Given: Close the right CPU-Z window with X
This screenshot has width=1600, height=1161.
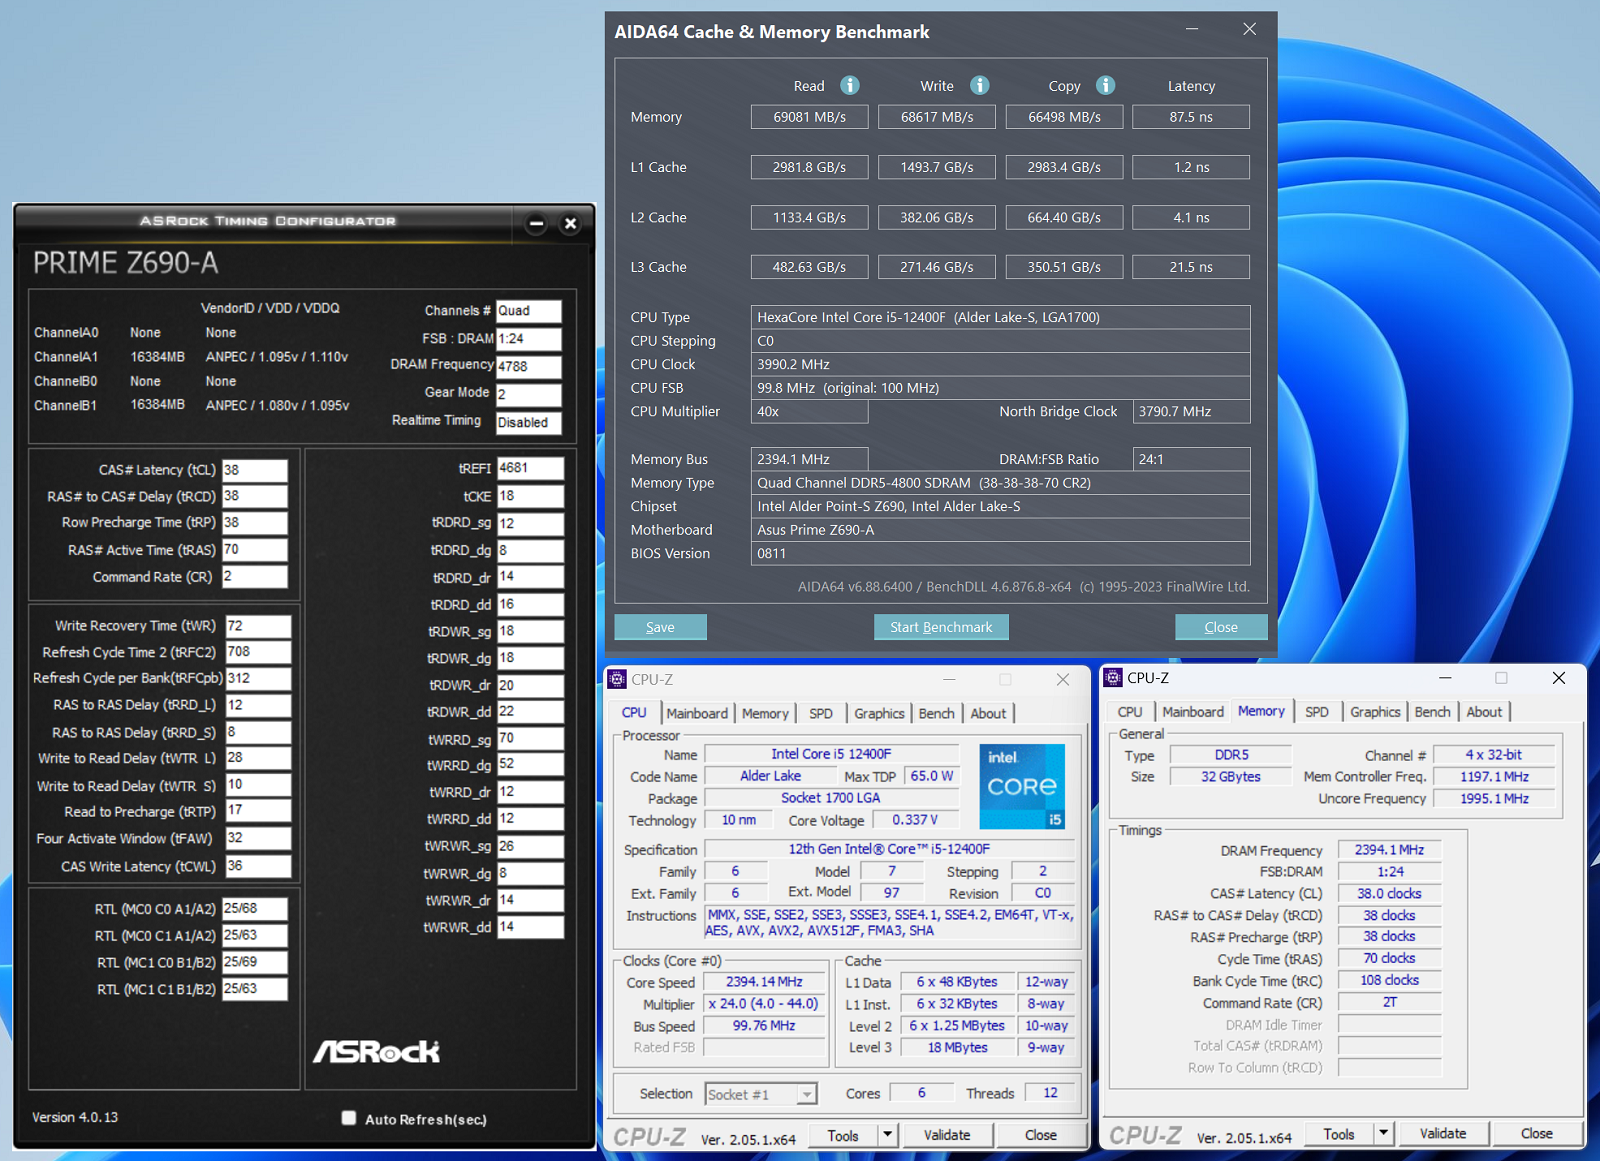Looking at the screenshot, I should click(x=1558, y=678).
